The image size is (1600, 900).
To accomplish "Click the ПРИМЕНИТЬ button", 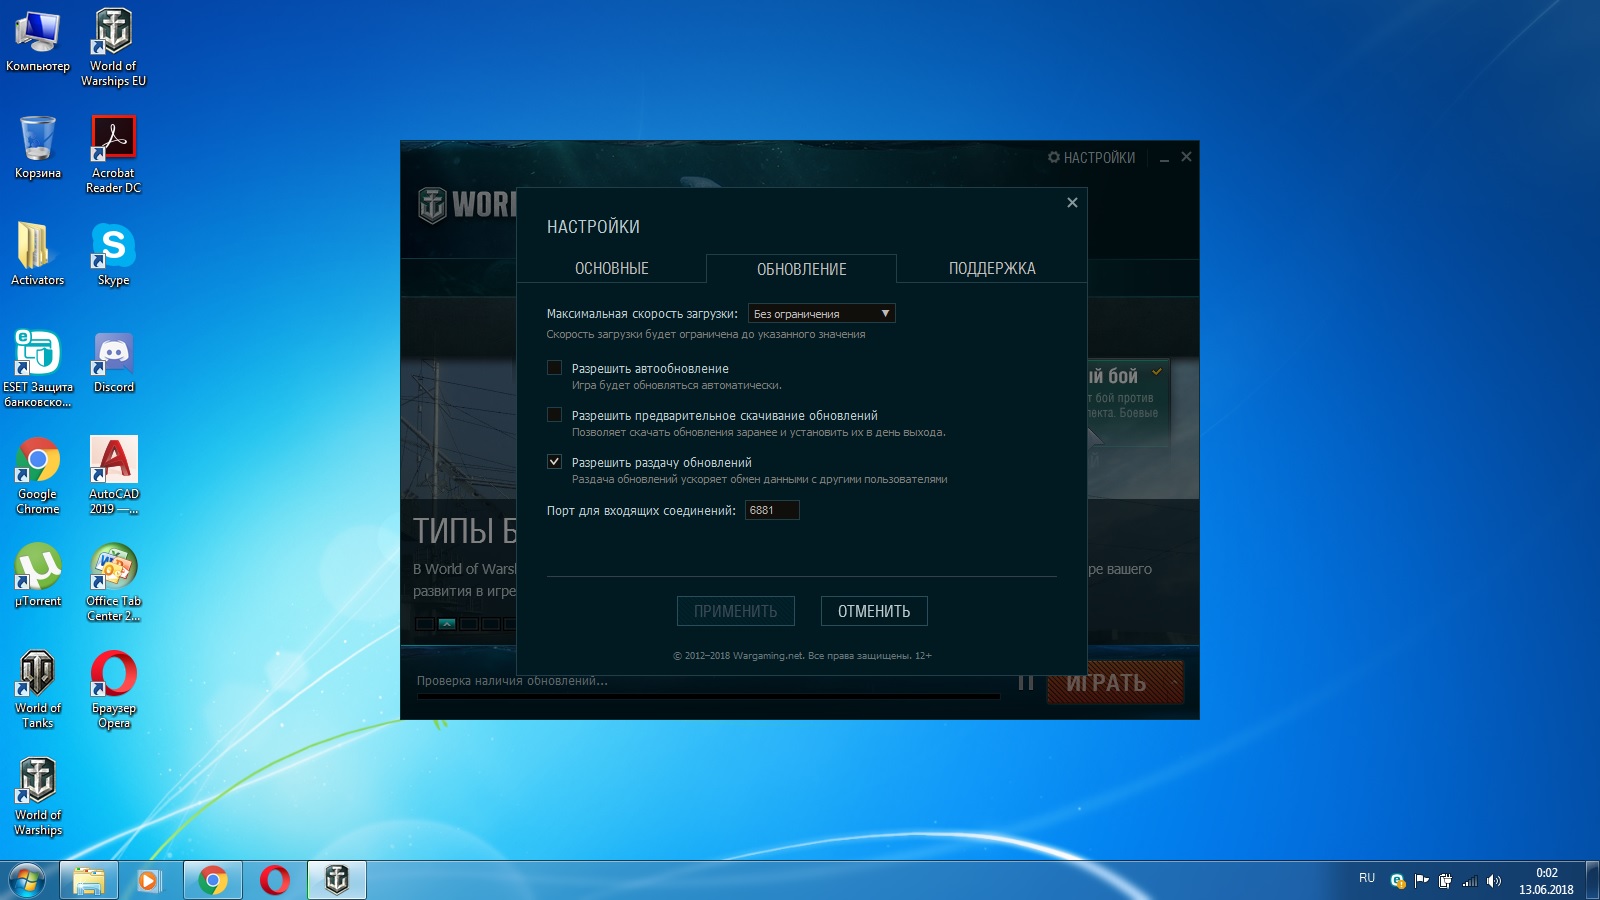I will 736,611.
